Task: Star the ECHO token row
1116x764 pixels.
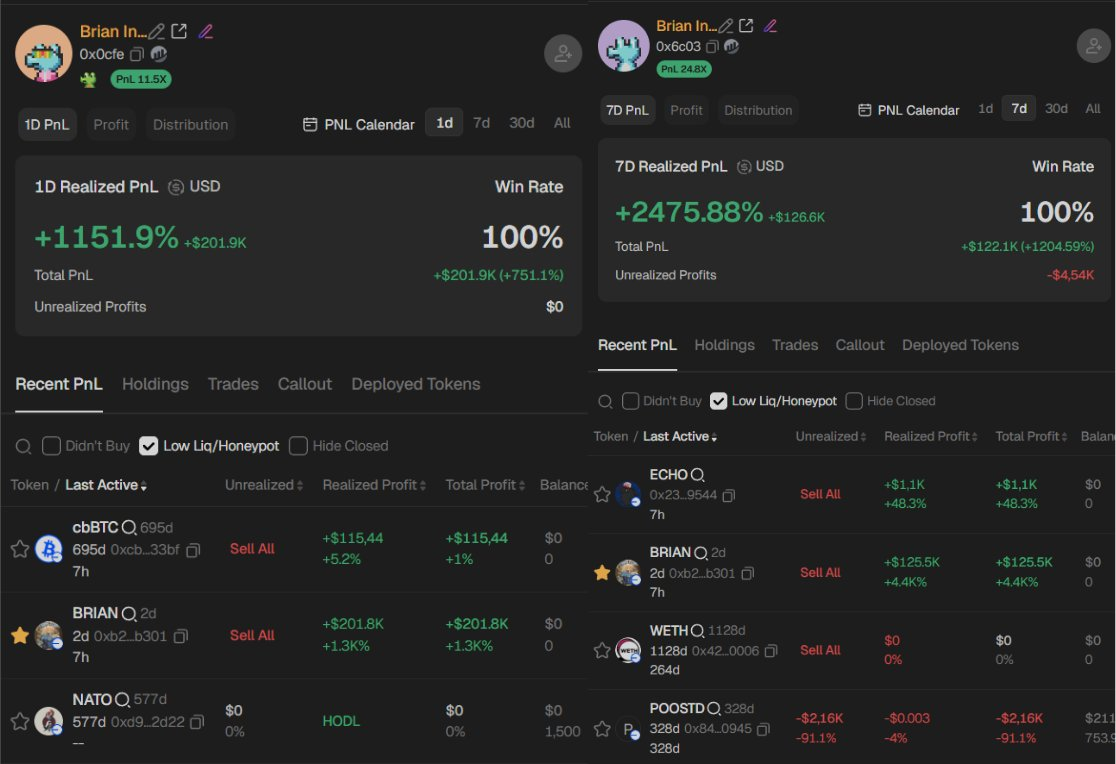Action: click(602, 494)
